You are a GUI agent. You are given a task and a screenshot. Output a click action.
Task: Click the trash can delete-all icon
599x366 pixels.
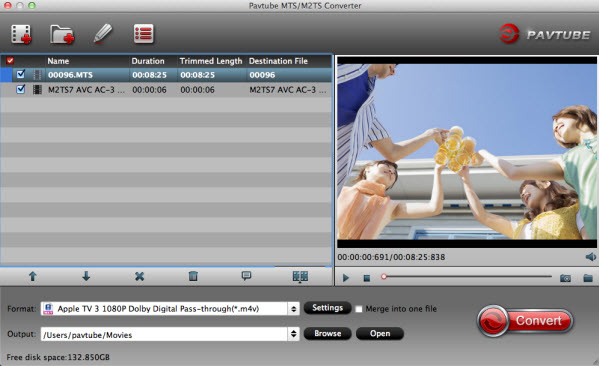[193, 276]
